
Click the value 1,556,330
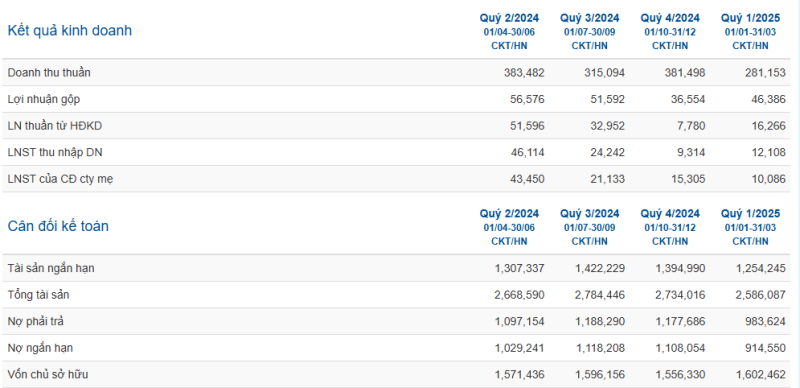tap(681, 375)
